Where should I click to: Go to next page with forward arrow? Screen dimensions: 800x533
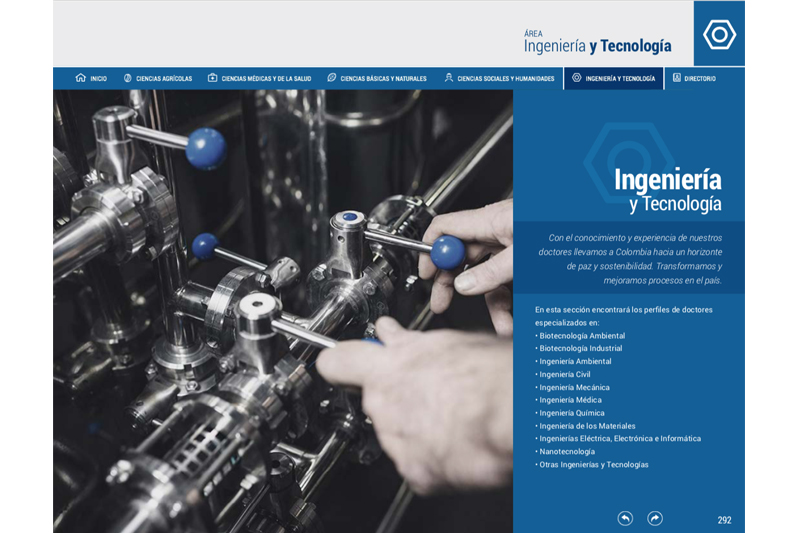[655, 518]
